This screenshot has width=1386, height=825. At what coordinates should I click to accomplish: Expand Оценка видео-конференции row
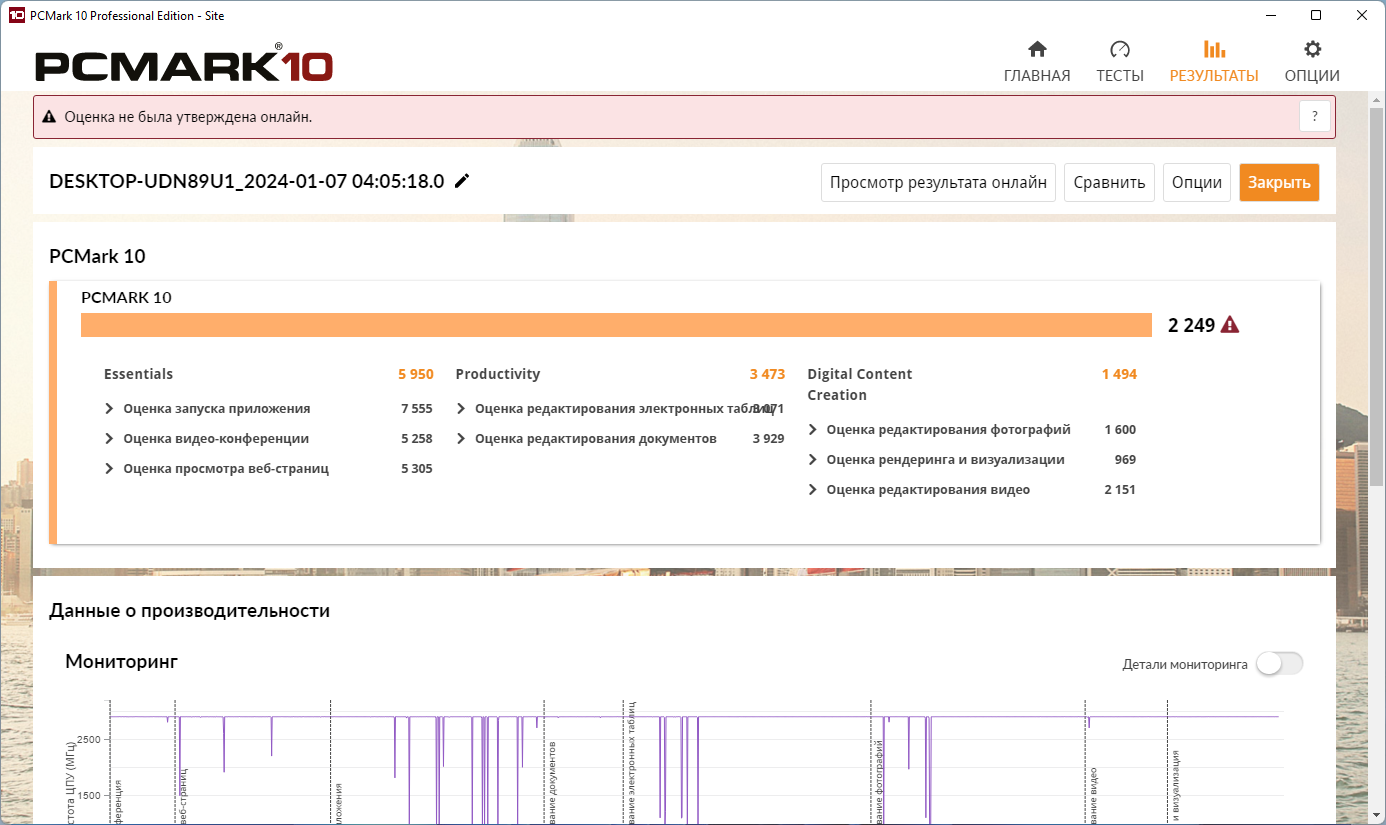[109, 439]
